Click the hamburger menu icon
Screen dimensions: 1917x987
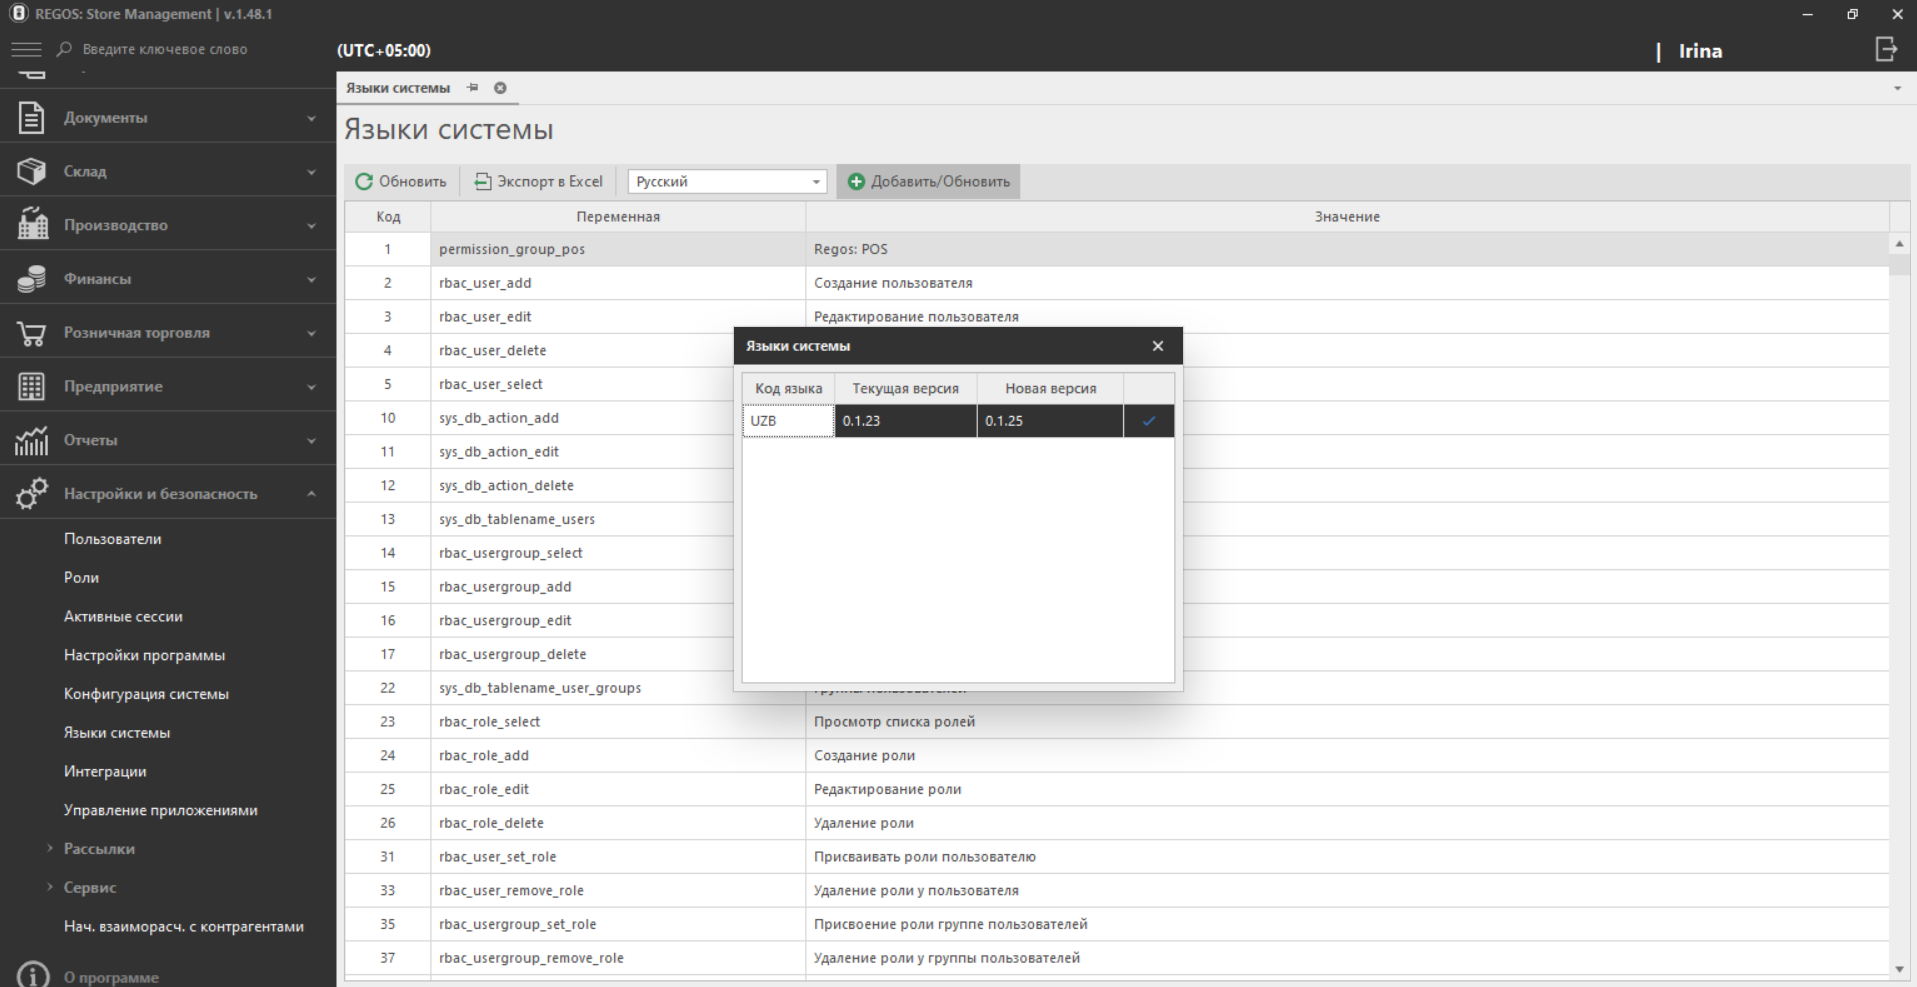point(27,49)
